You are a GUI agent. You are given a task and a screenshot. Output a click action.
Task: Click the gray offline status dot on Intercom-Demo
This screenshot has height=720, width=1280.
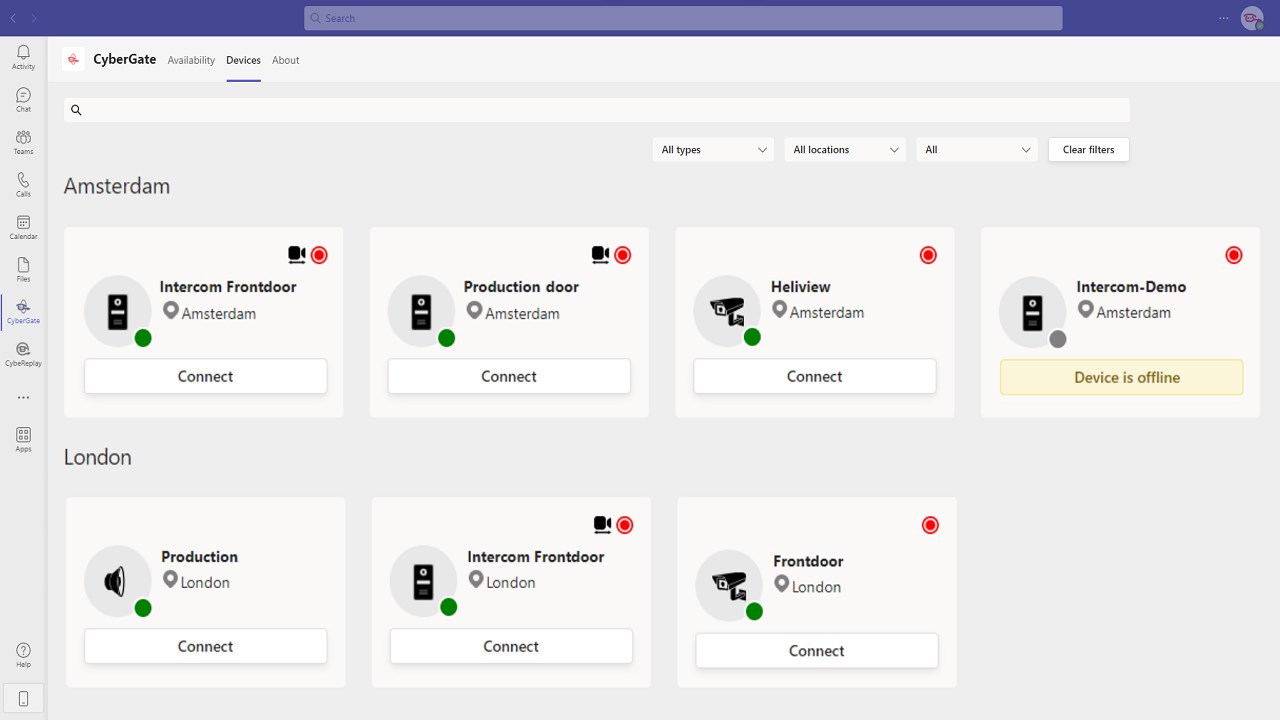1058,339
